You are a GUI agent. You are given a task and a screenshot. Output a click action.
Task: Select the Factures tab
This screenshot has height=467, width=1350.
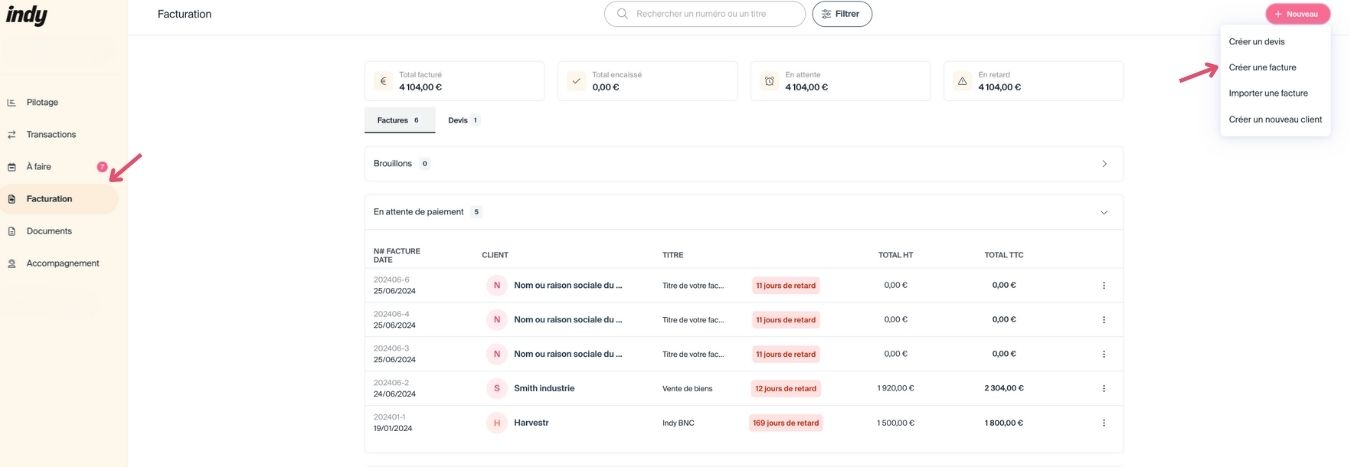coord(398,120)
